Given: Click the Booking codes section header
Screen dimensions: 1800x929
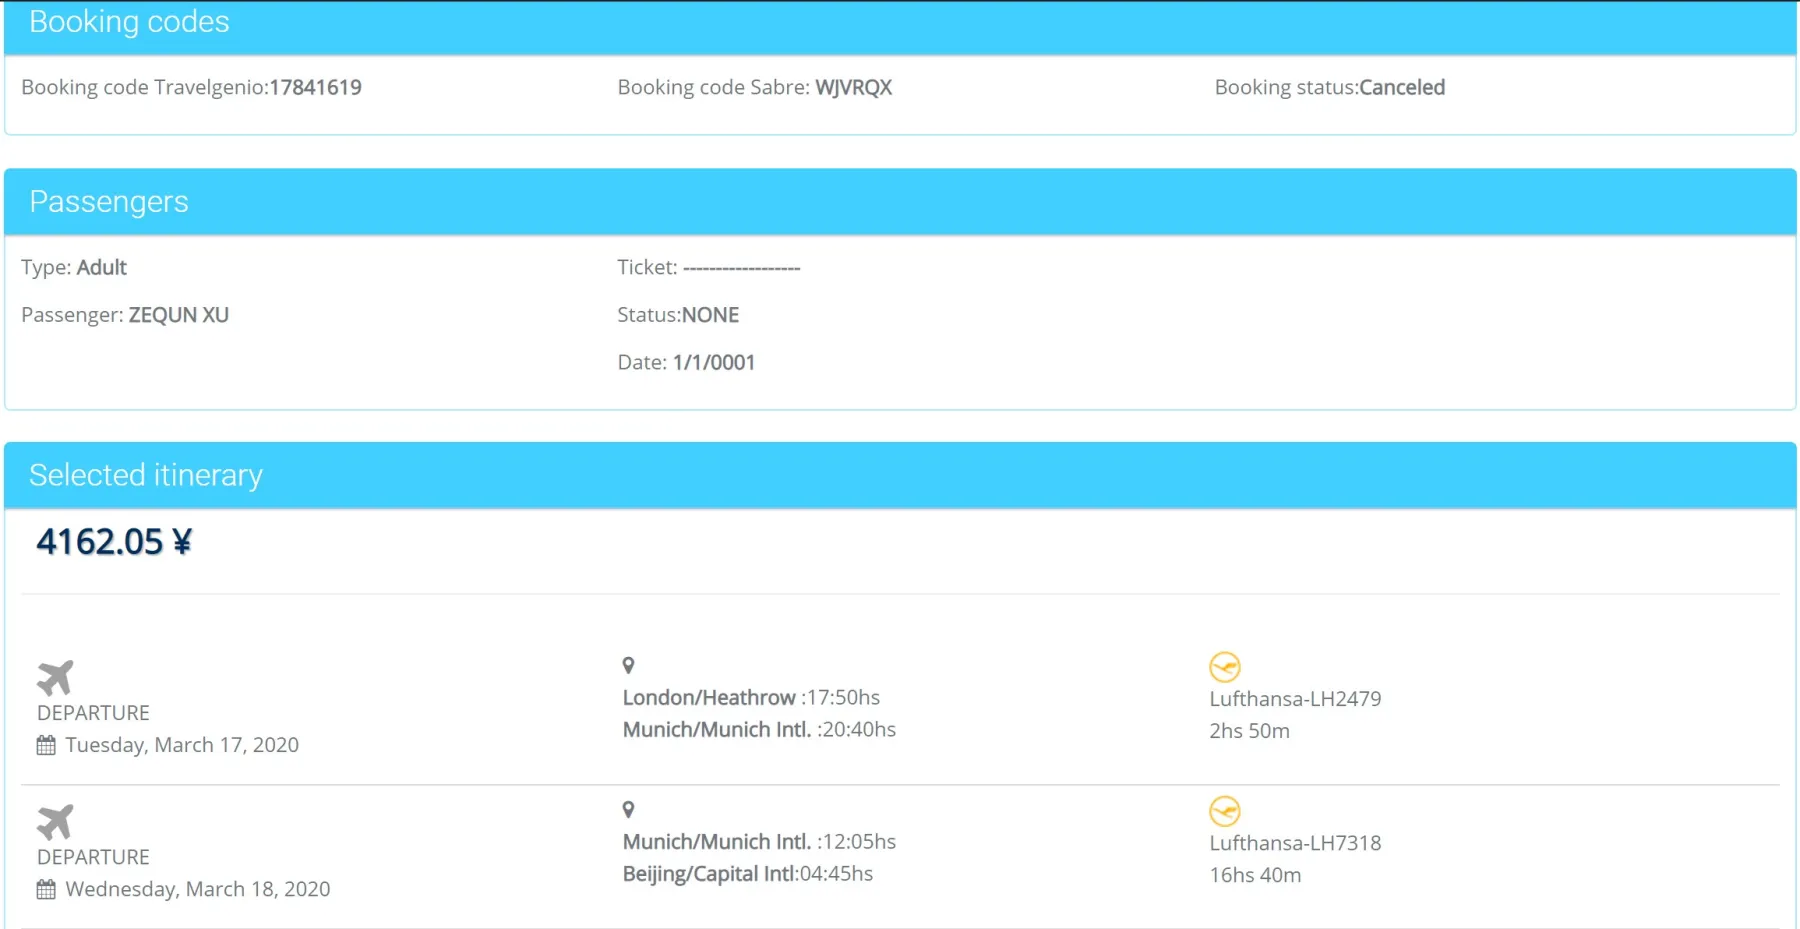Looking at the screenshot, I should click(129, 22).
